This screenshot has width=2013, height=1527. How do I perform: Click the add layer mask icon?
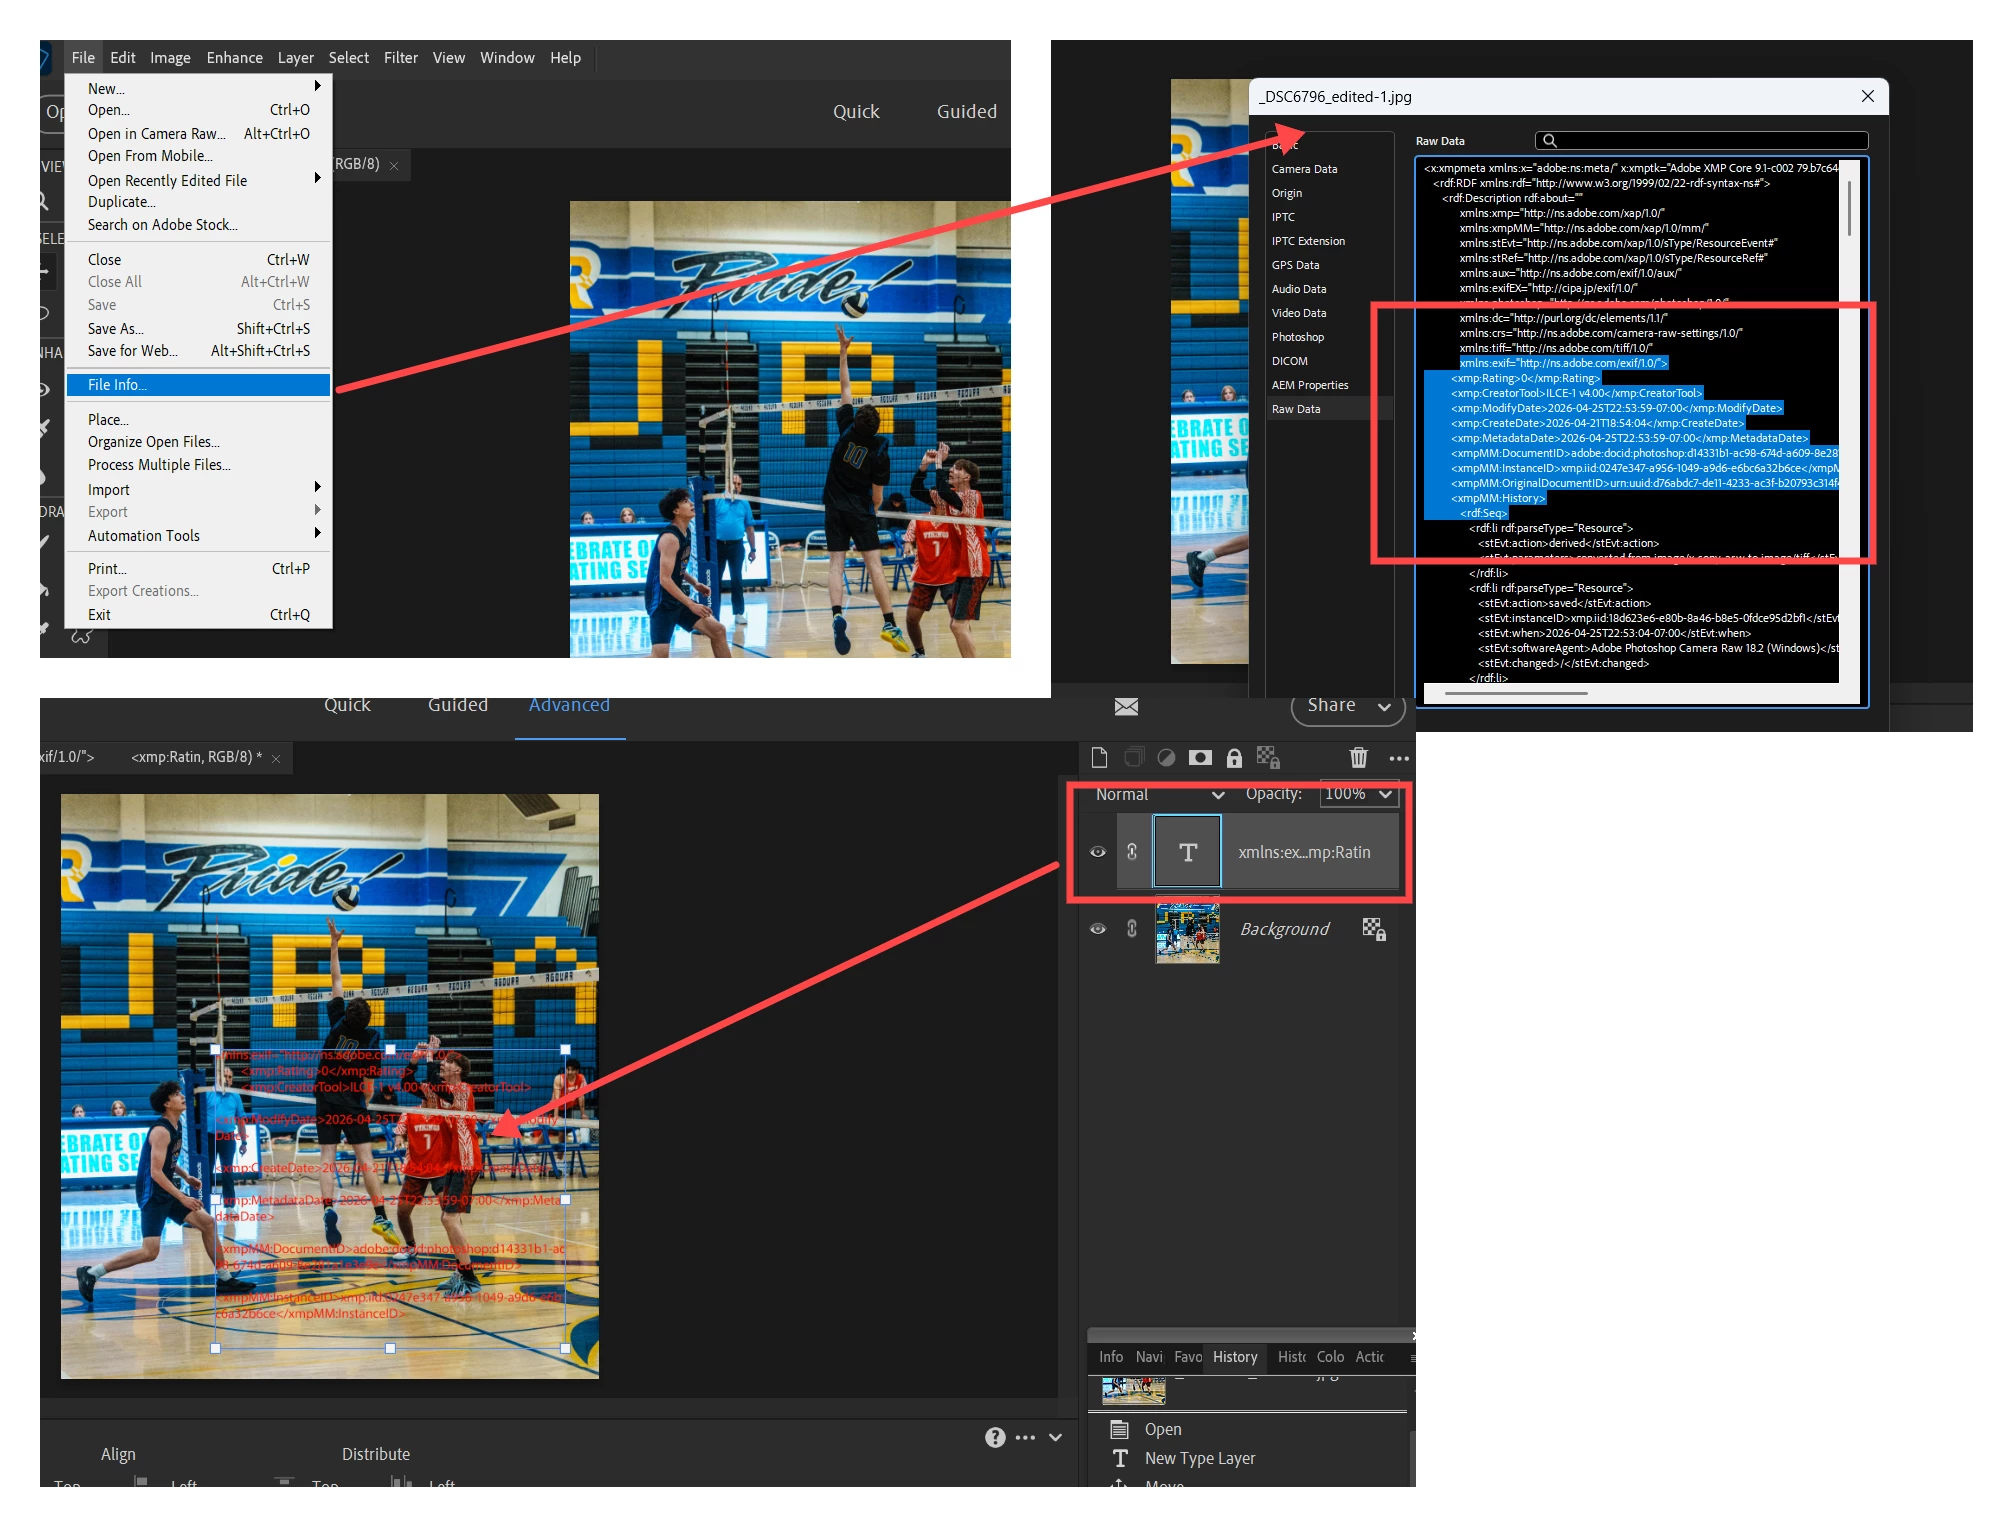point(1200,757)
